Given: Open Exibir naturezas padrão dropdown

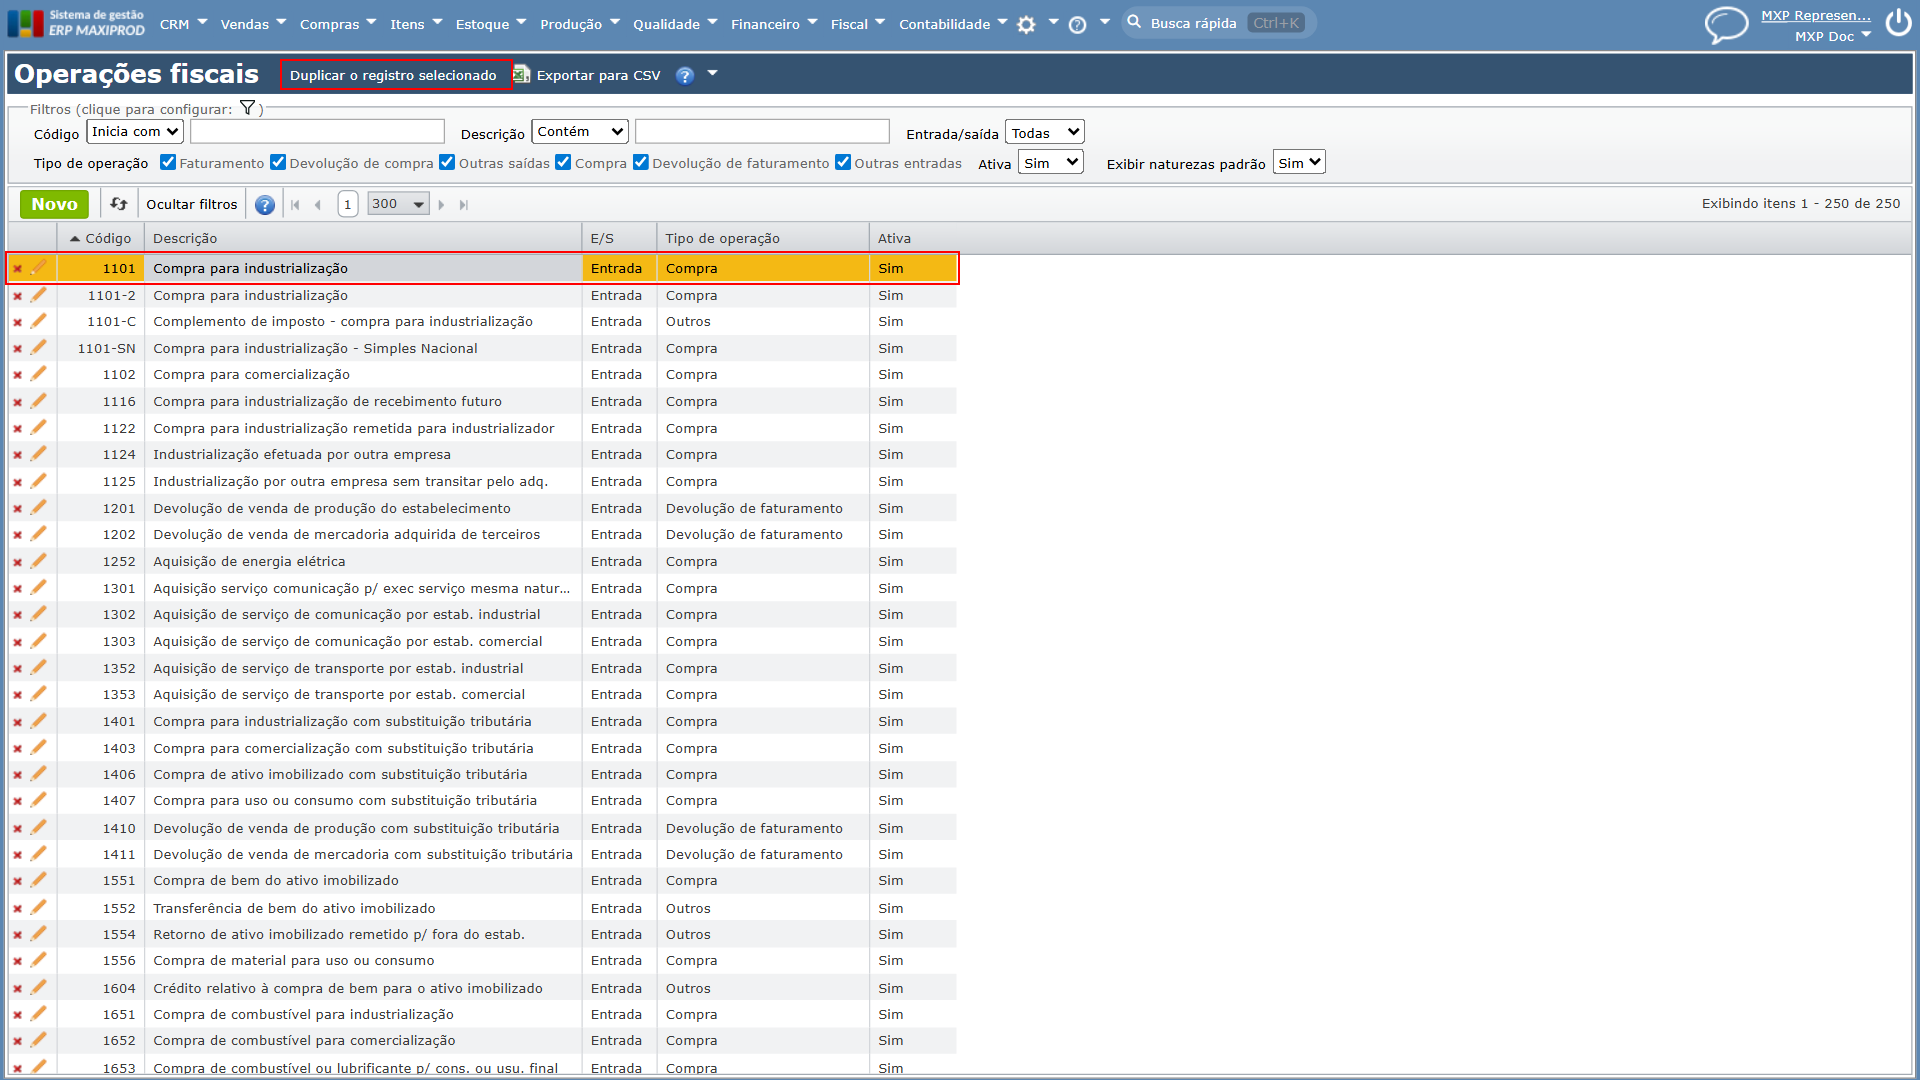Looking at the screenshot, I should click(x=1299, y=163).
